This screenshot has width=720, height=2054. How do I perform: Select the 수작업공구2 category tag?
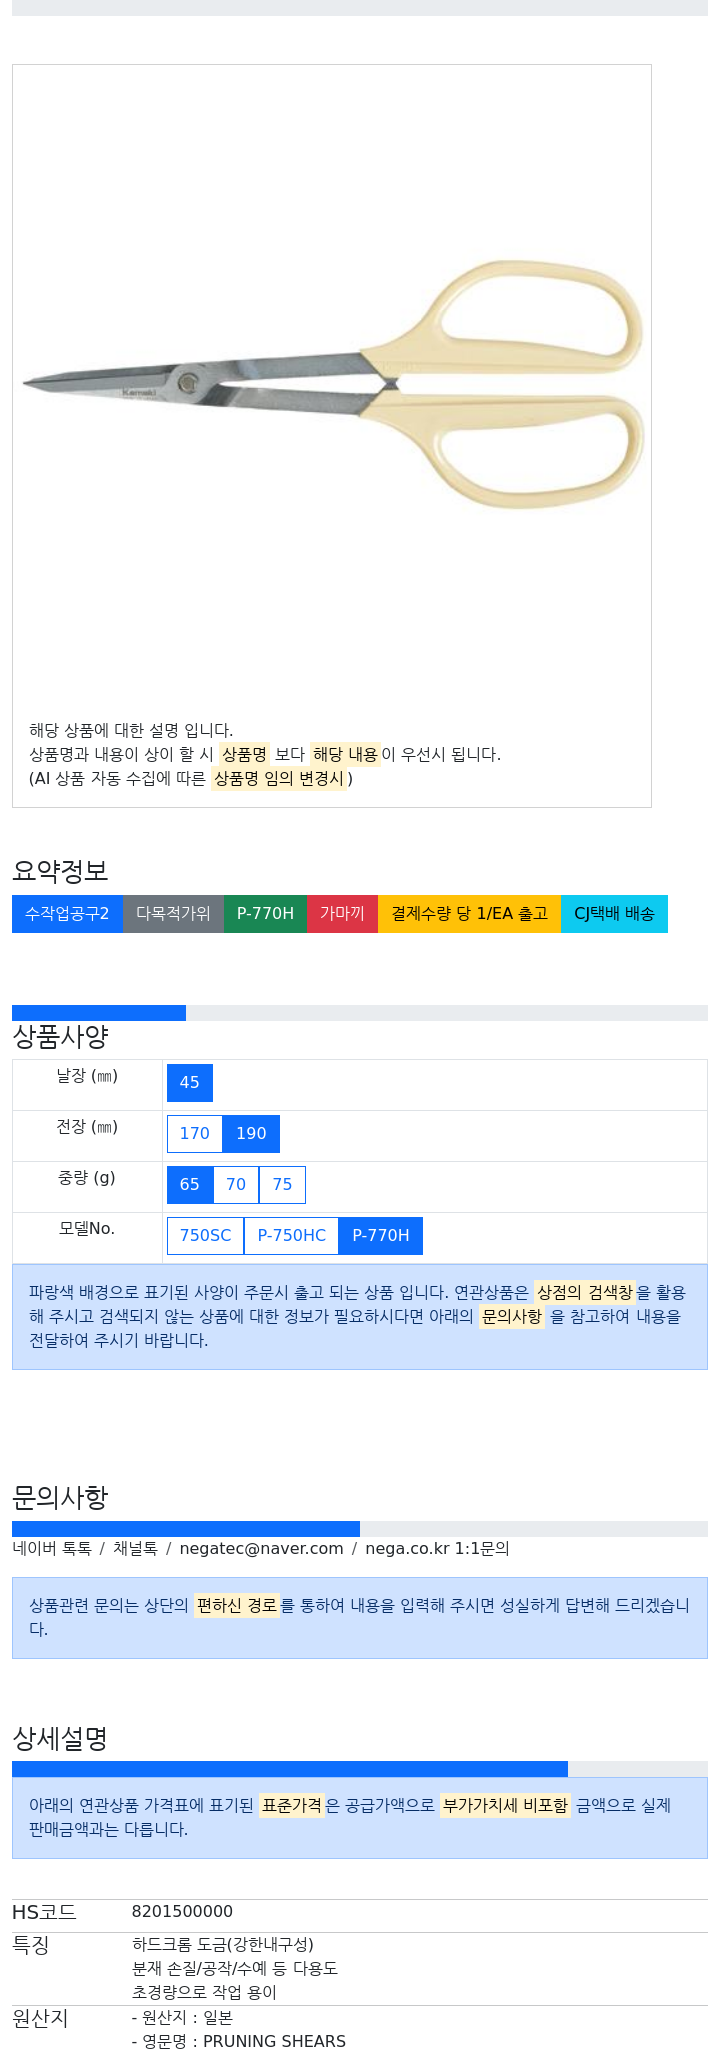[67, 914]
